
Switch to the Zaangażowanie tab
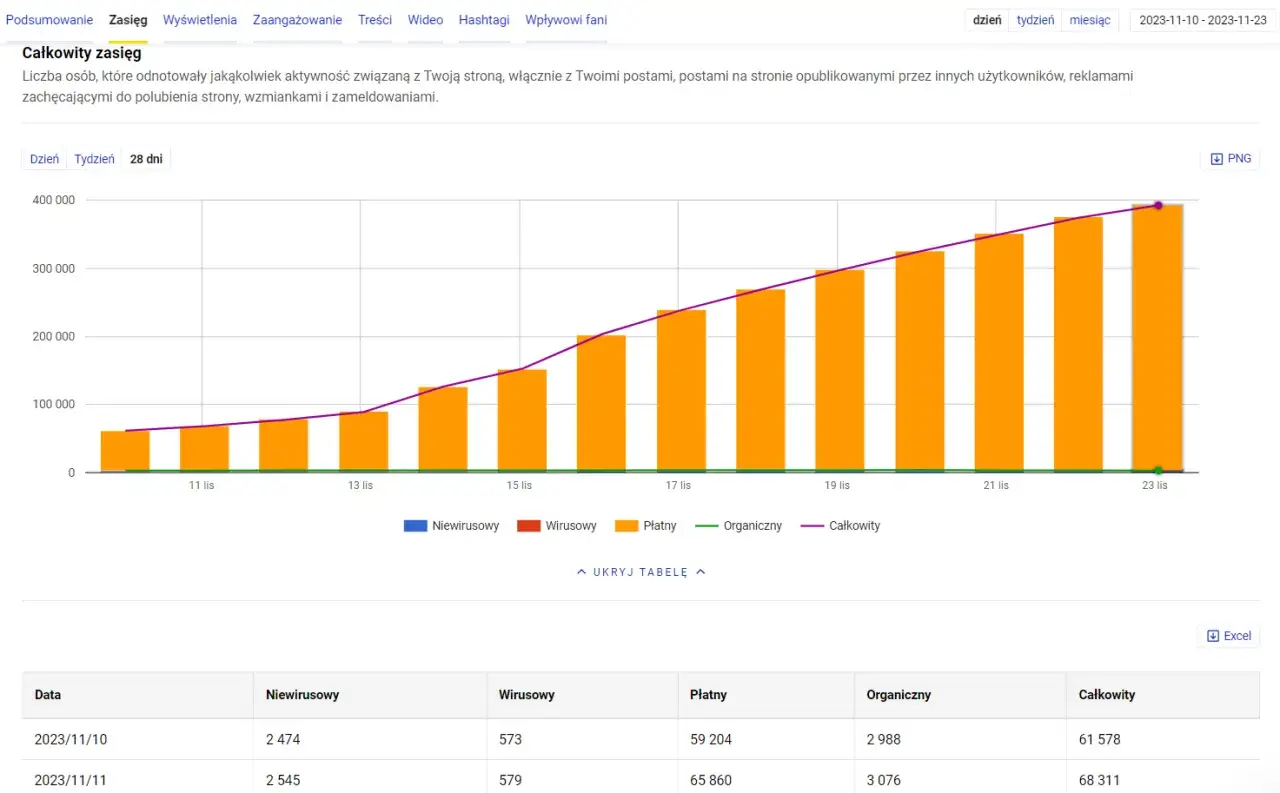[x=297, y=20]
